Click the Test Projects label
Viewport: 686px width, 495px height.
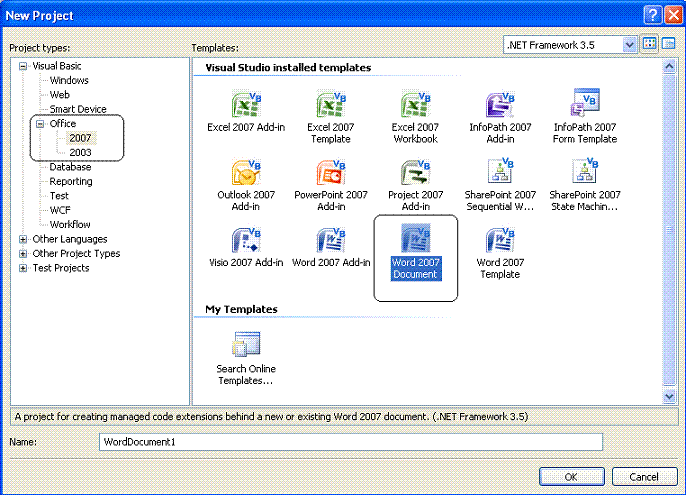click(x=61, y=268)
